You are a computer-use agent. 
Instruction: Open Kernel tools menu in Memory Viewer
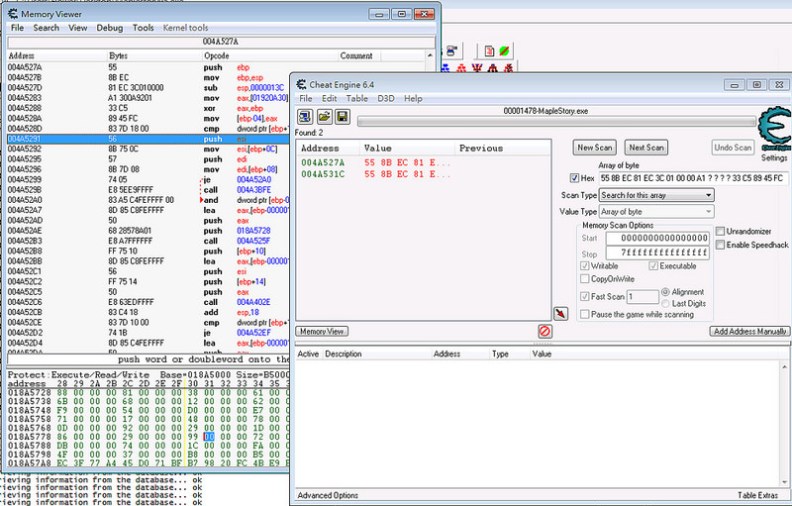click(x=185, y=28)
